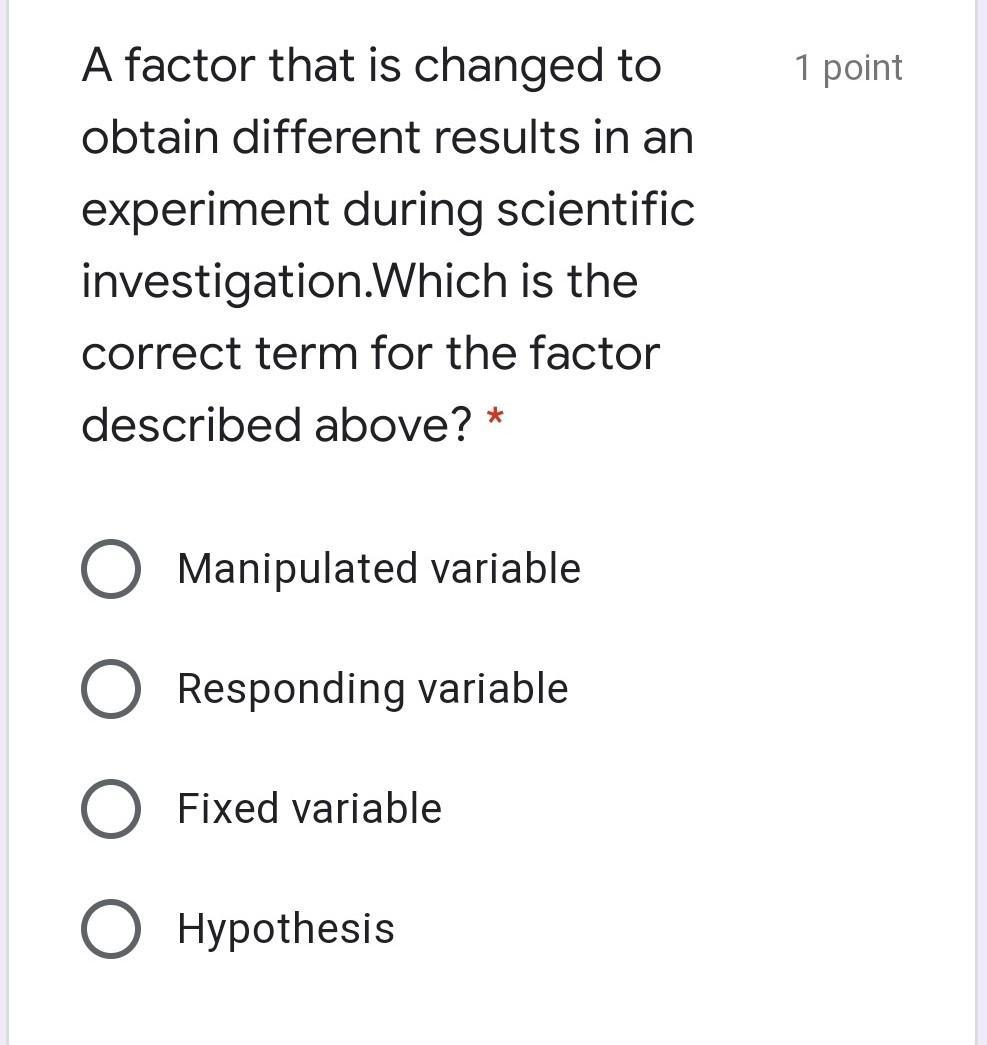Viewport: 987px width, 1045px height.
Task: Select the Manipulated variable radio button
Action: point(110,569)
